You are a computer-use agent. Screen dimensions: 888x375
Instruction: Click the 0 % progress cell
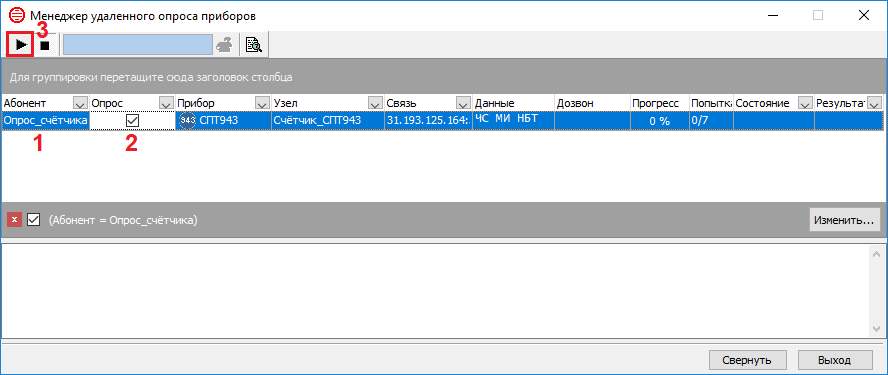660,121
